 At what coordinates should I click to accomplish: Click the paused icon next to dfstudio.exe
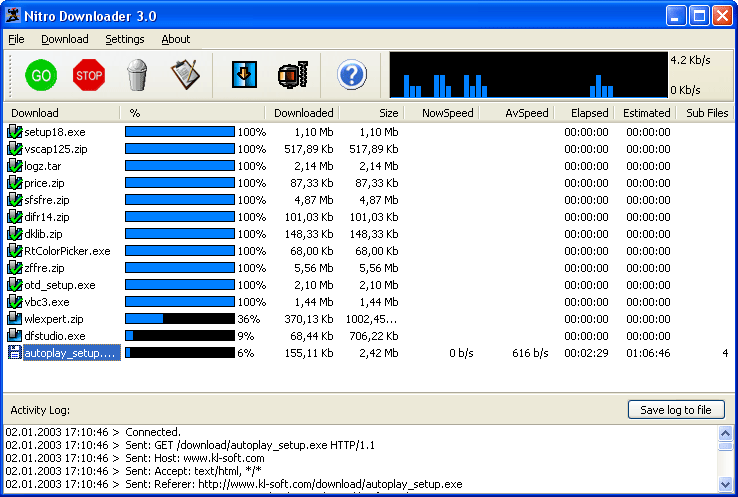pos(15,336)
